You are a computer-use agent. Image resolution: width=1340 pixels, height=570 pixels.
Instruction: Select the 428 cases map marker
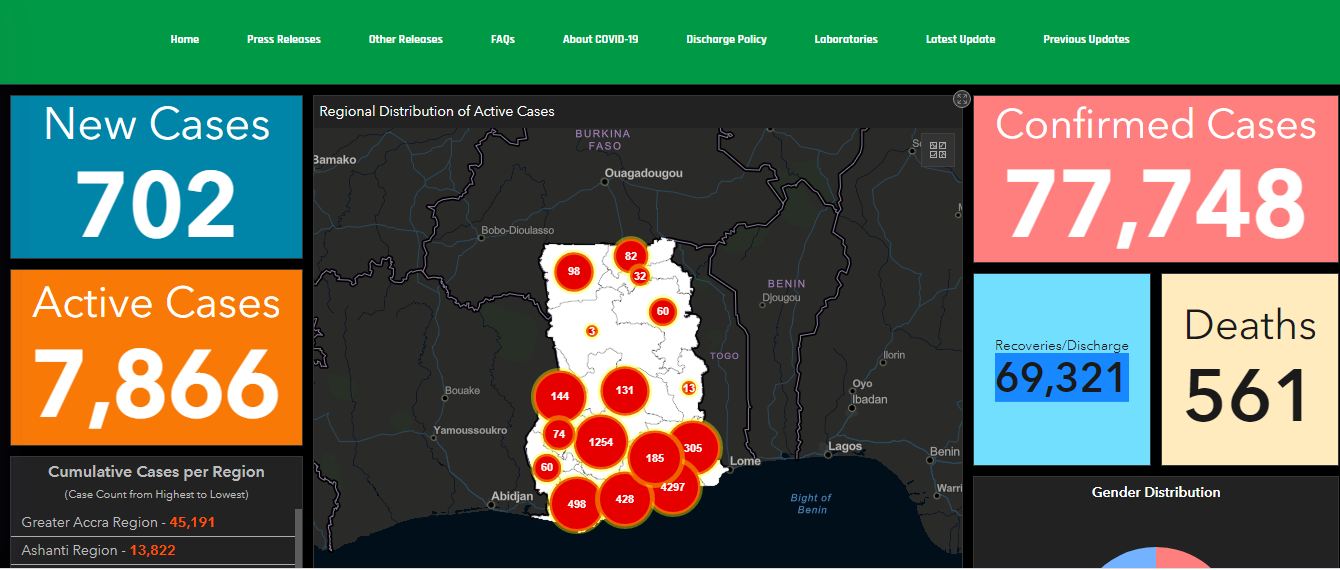(625, 498)
